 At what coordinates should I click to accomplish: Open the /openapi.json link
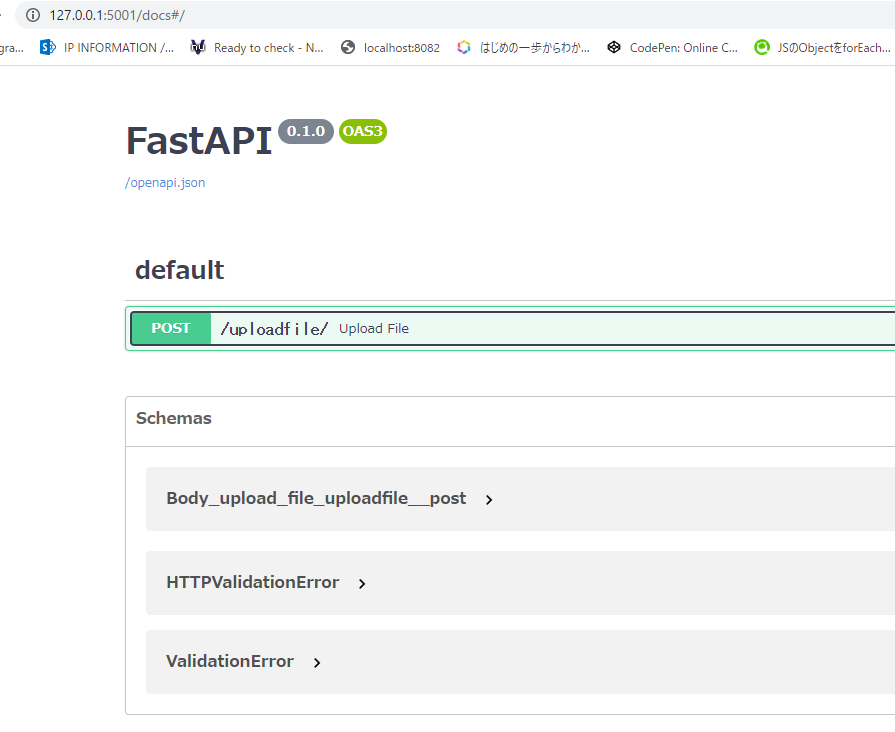(x=165, y=183)
